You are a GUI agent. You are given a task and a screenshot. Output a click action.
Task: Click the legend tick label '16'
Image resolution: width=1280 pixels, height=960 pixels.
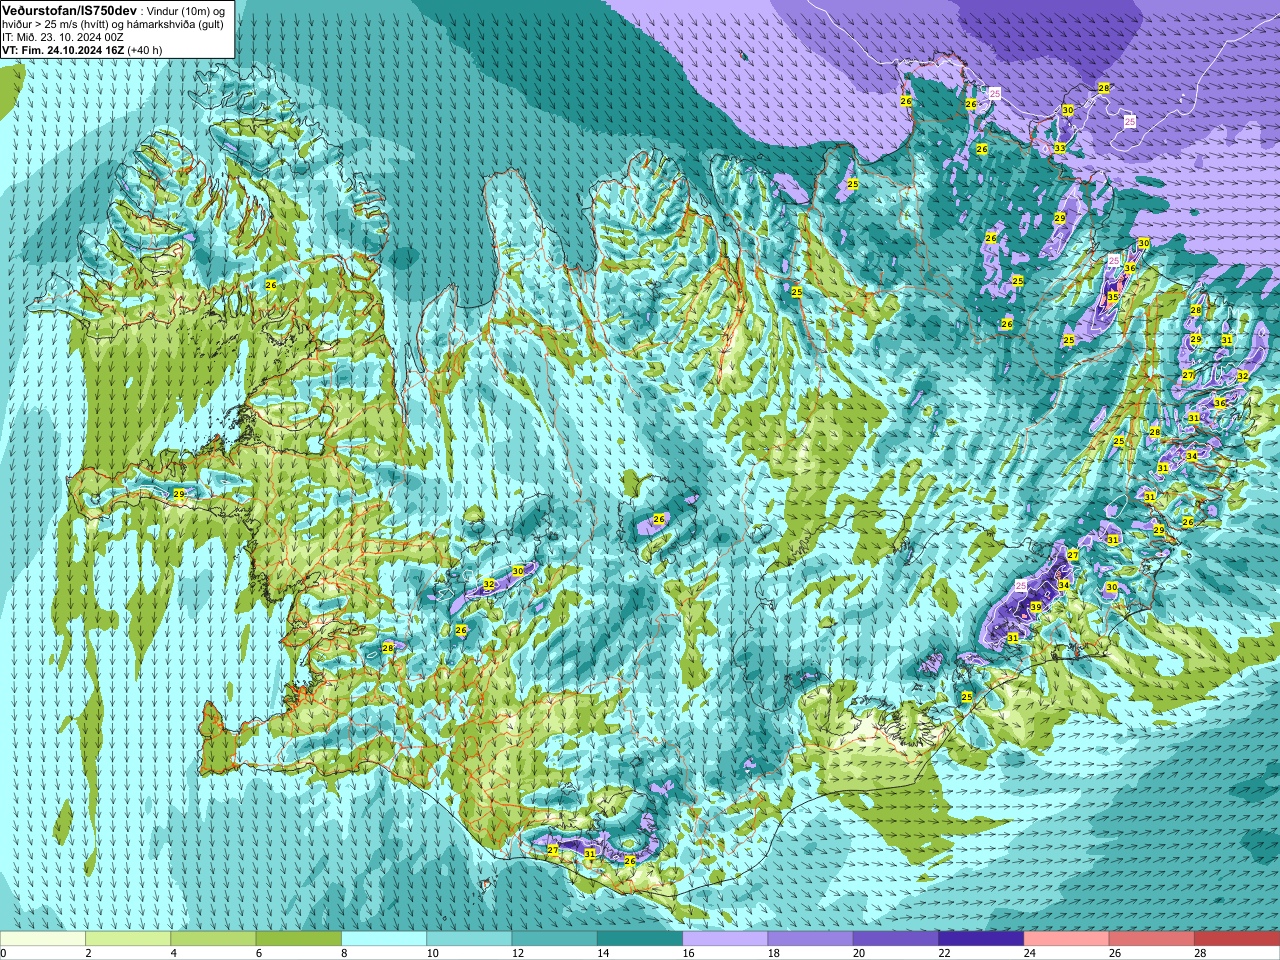688,953
